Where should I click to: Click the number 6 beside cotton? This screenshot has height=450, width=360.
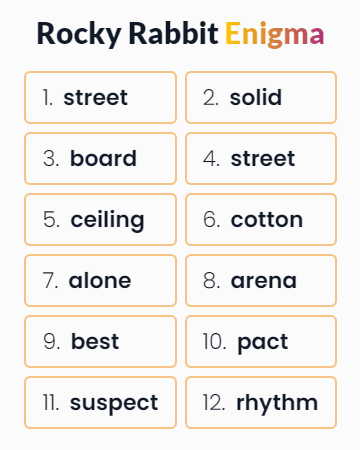click(x=211, y=220)
